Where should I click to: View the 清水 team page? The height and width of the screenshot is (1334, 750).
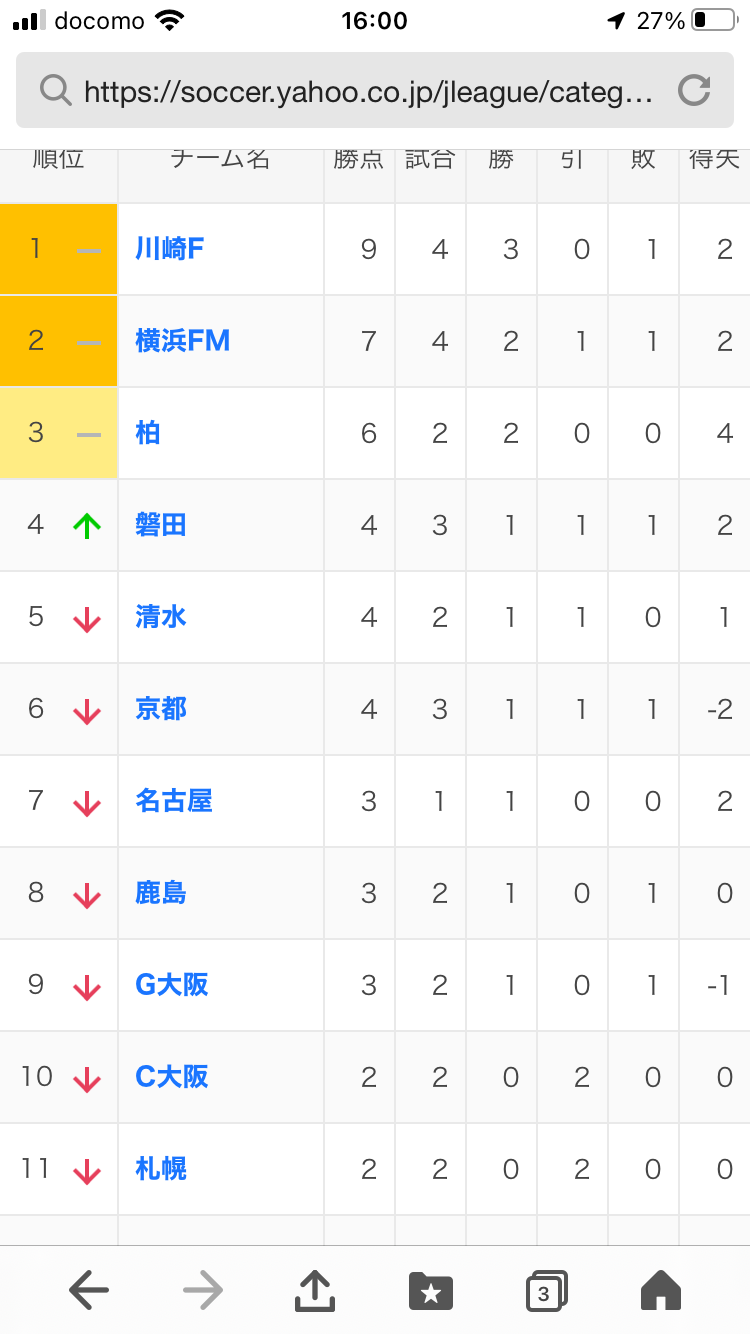pyautogui.click(x=161, y=617)
